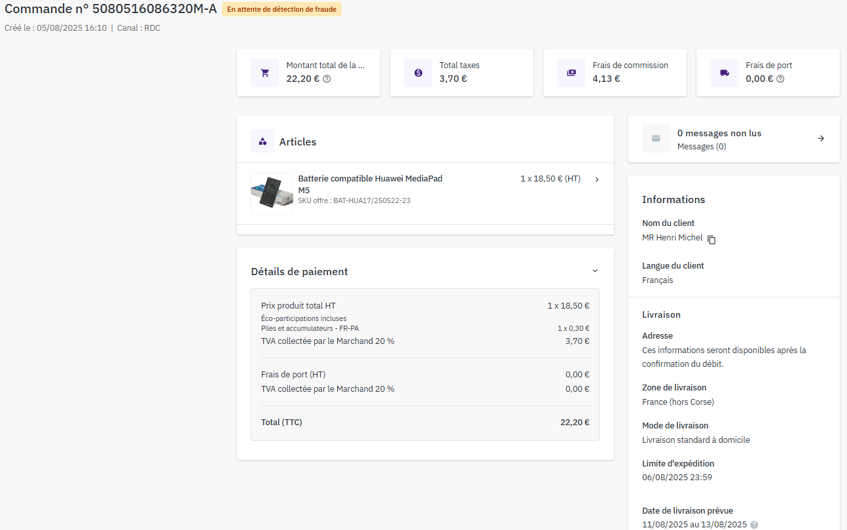The image size is (847, 530).
Task: Select the Détails de paiement header title
Action: pos(299,271)
